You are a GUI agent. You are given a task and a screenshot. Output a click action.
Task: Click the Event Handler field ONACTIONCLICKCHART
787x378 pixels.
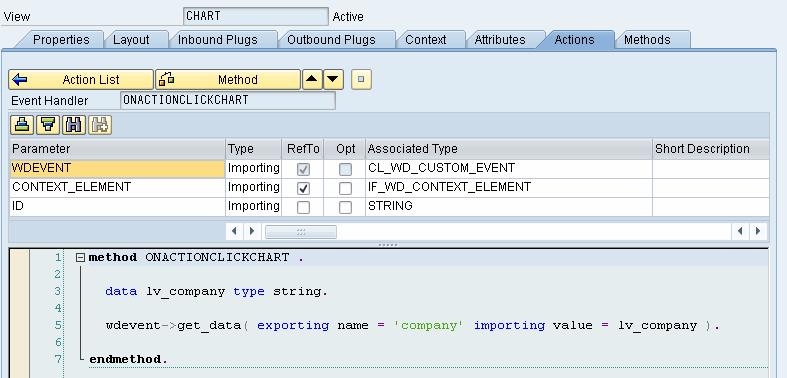click(x=228, y=100)
